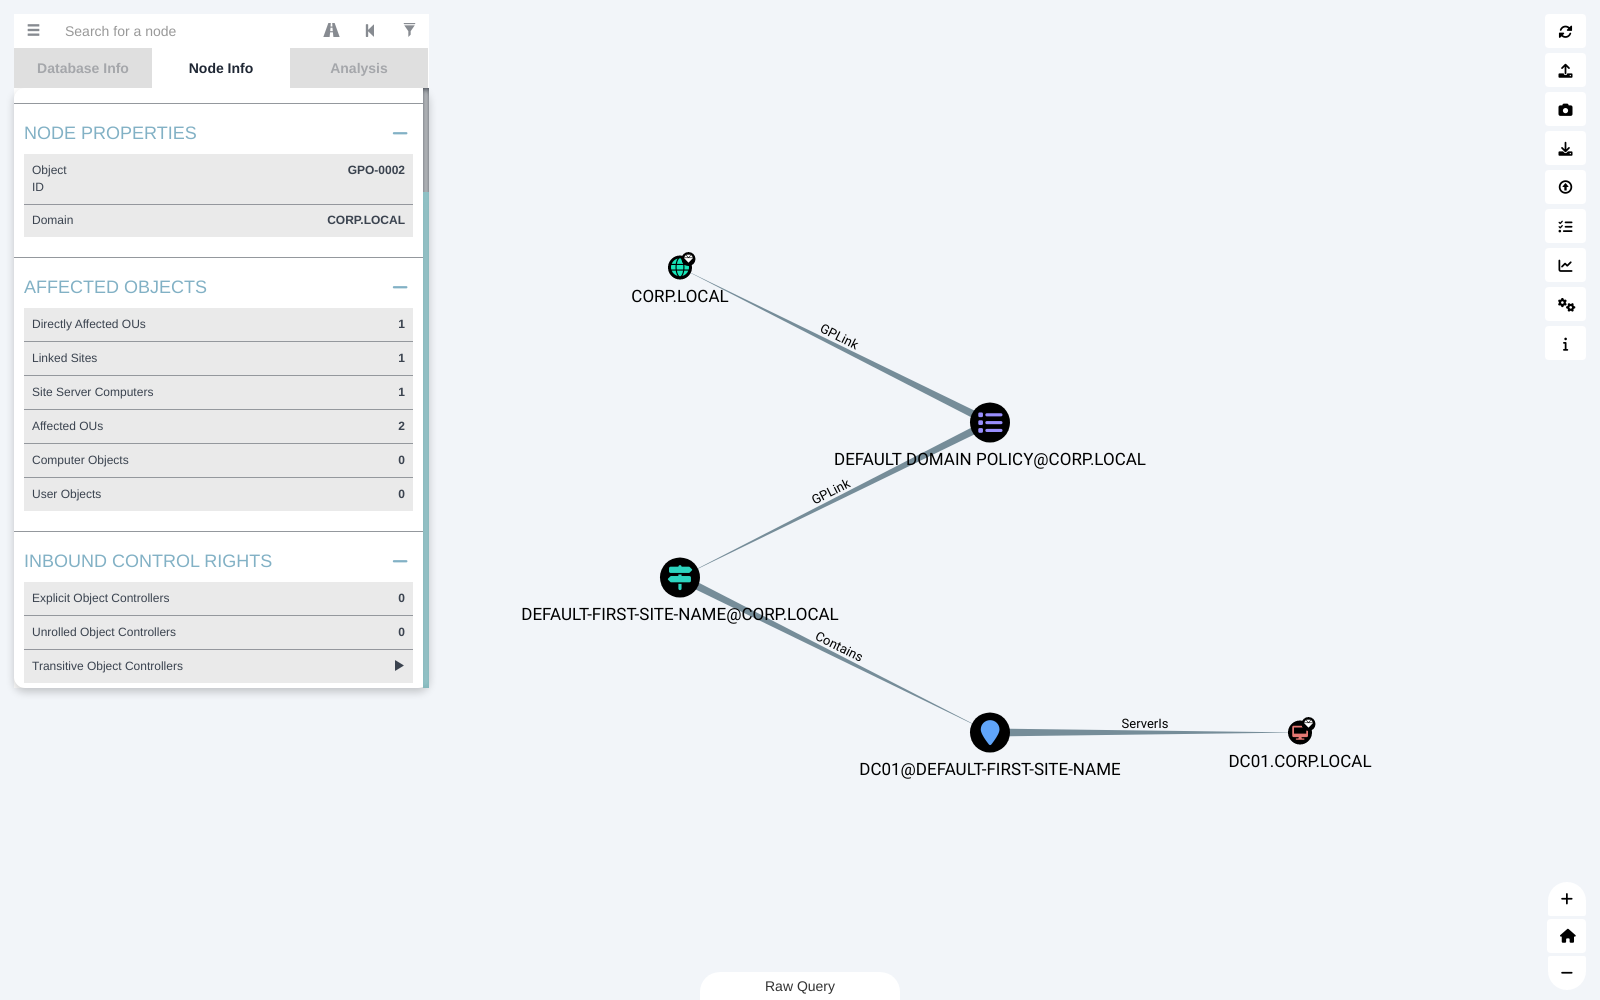Click the Linked Sites row
Screen dimensions: 1600x1000
(218, 358)
